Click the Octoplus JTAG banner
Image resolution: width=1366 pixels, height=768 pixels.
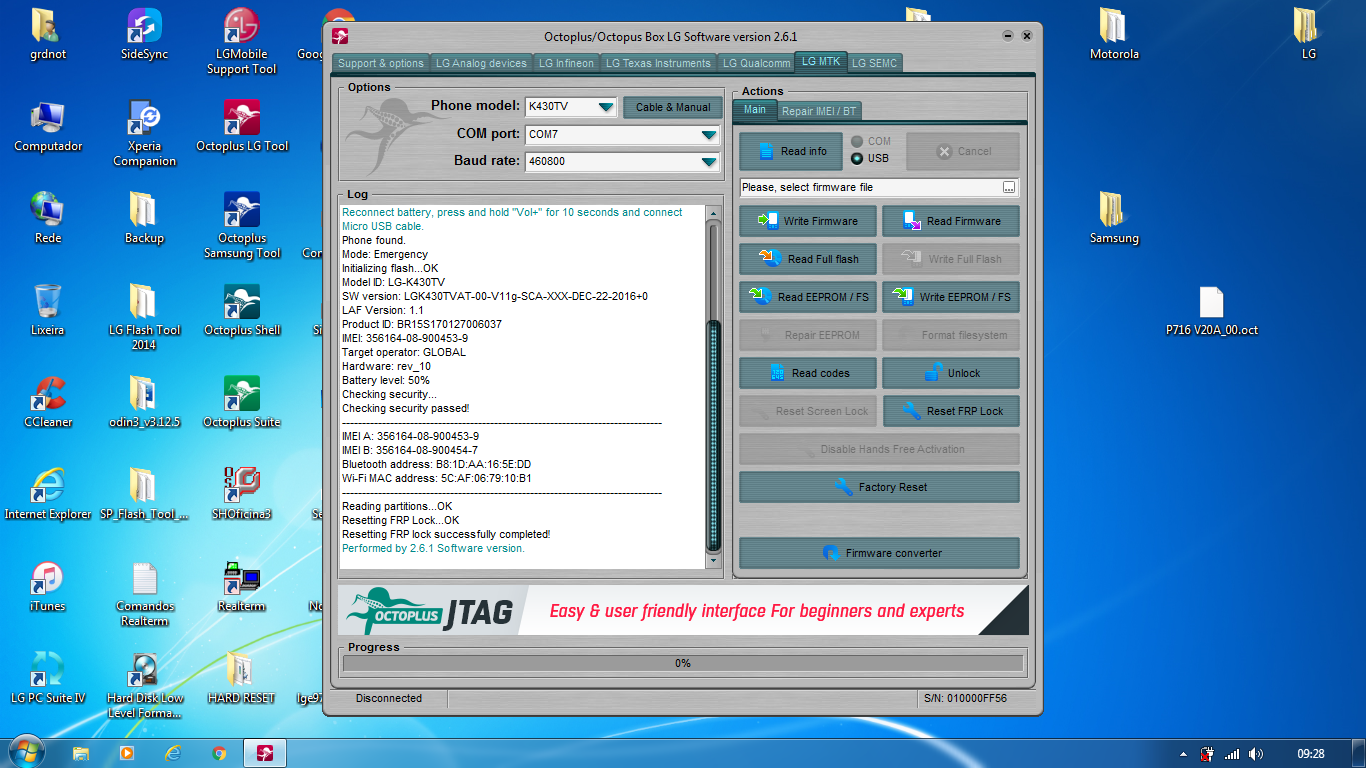click(x=683, y=611)
